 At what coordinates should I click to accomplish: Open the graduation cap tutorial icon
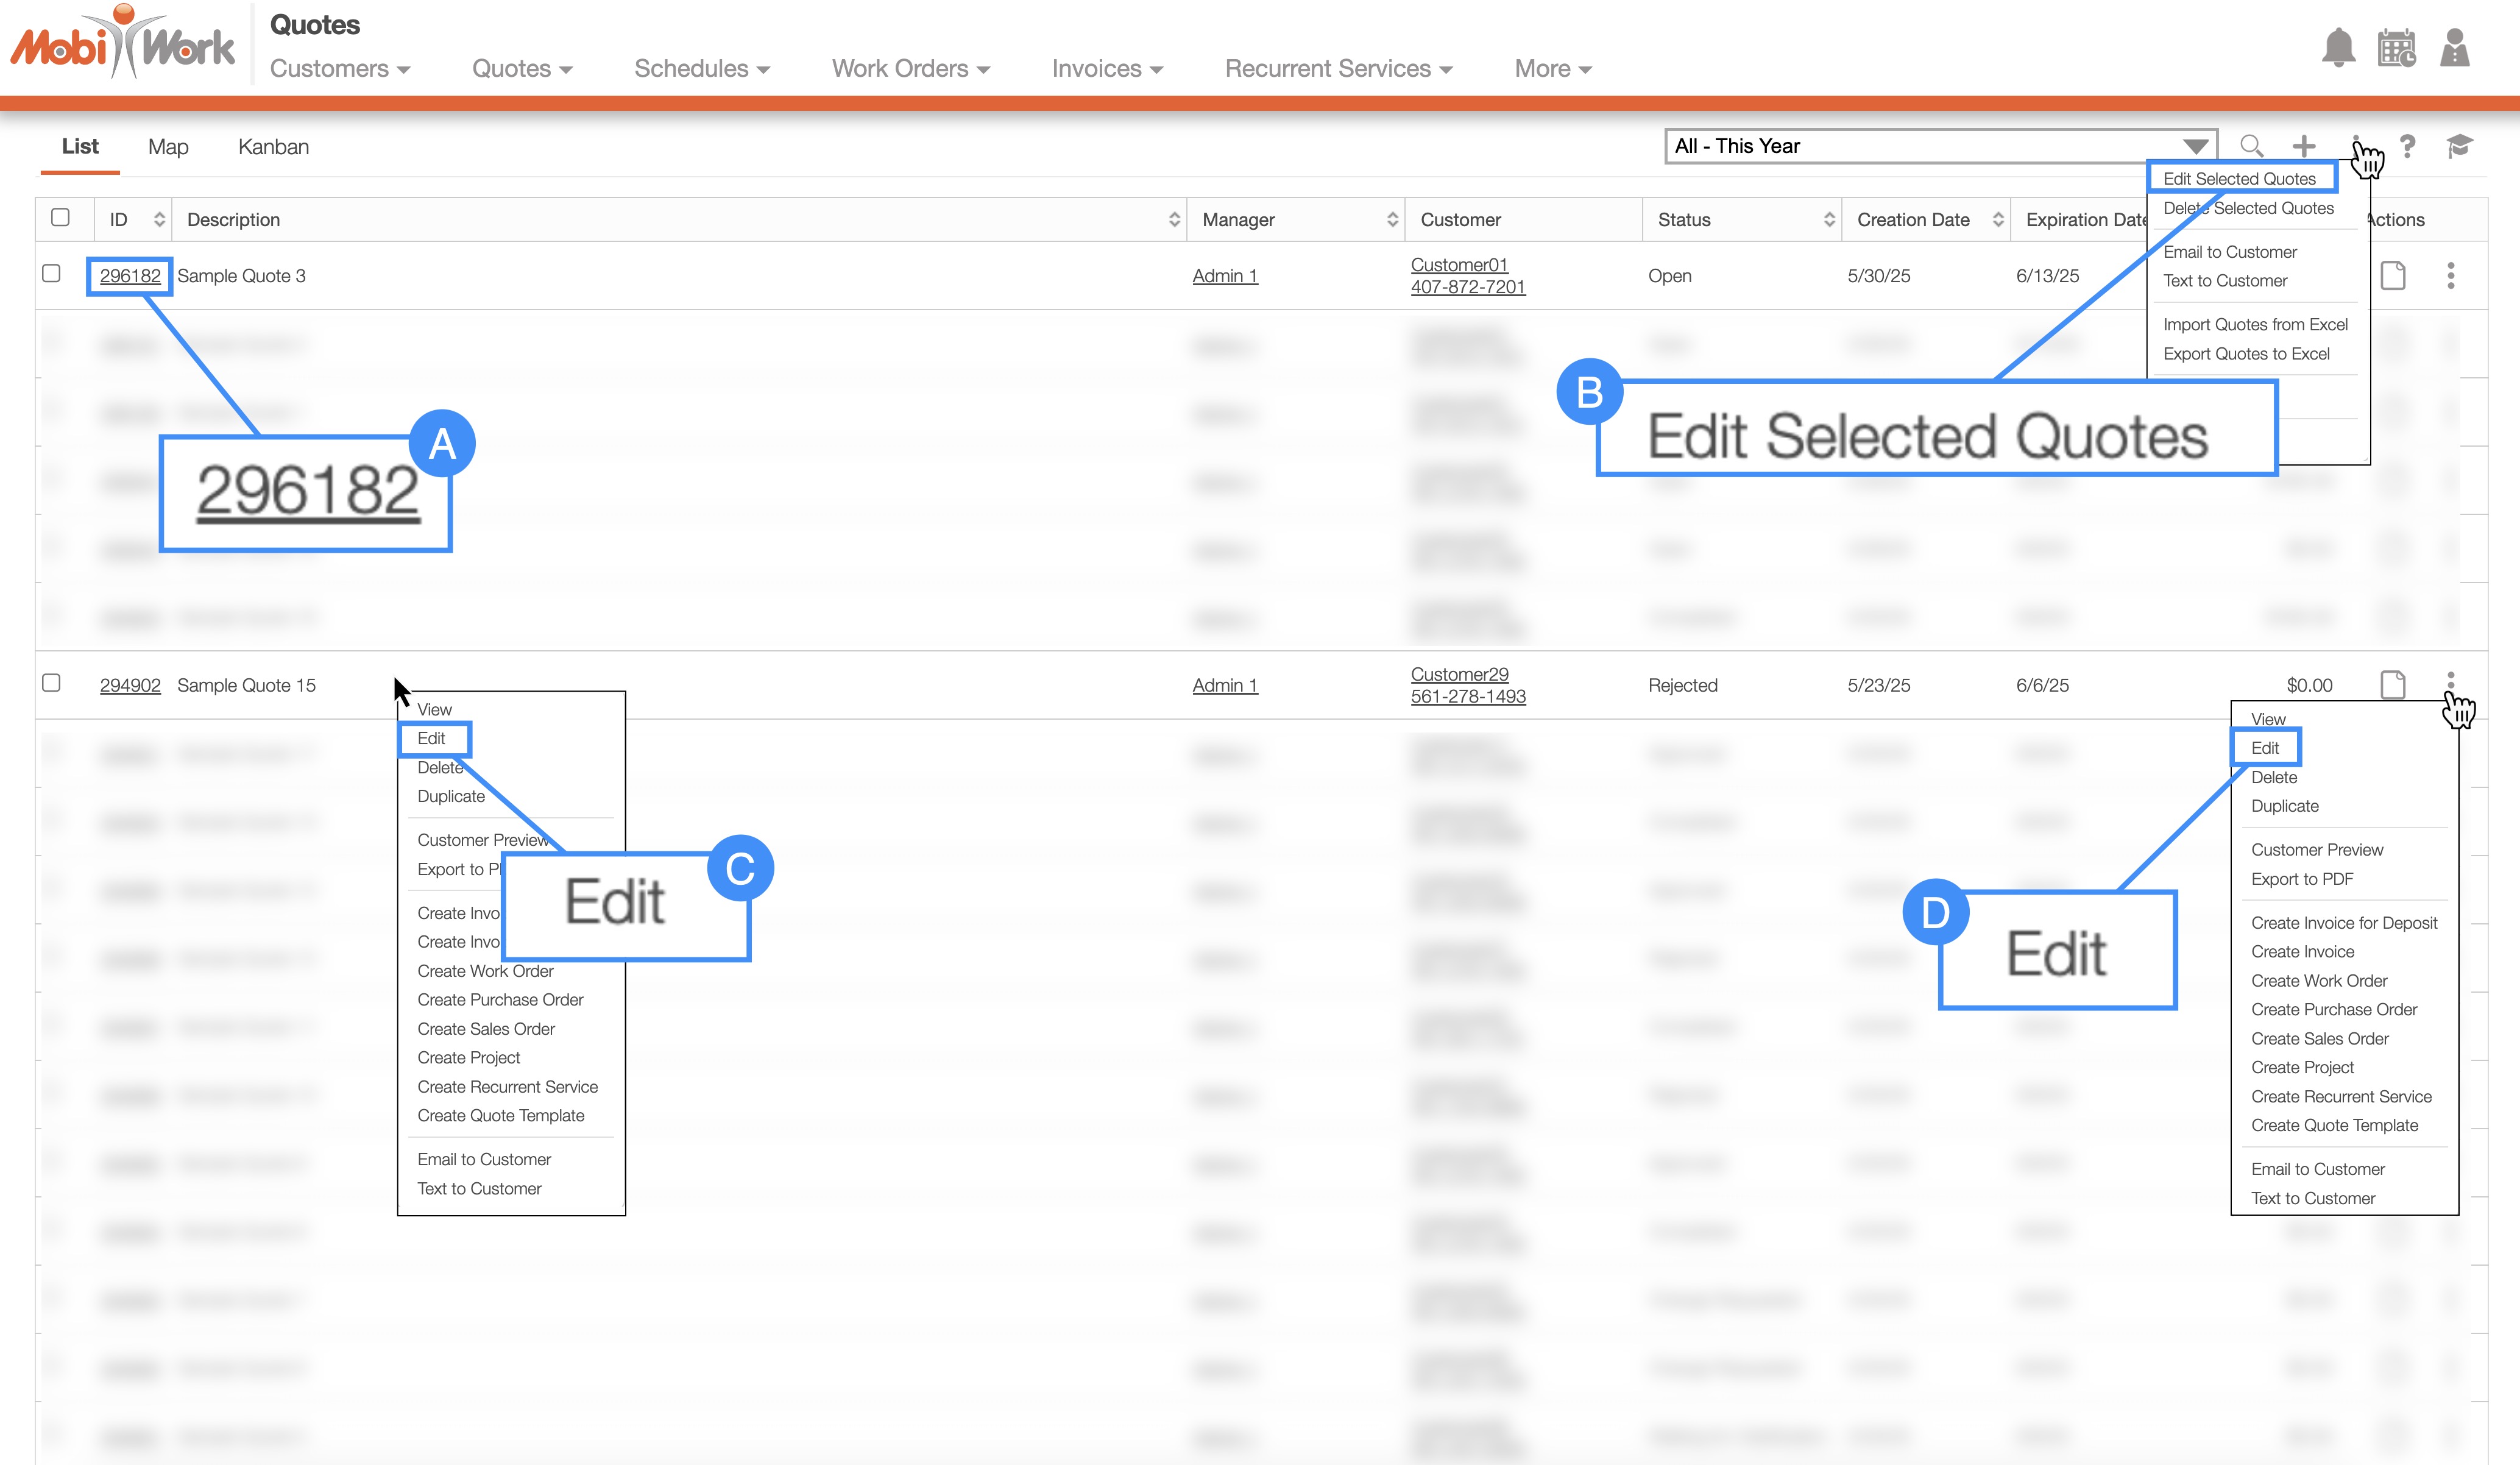(x=2459, y=146)
